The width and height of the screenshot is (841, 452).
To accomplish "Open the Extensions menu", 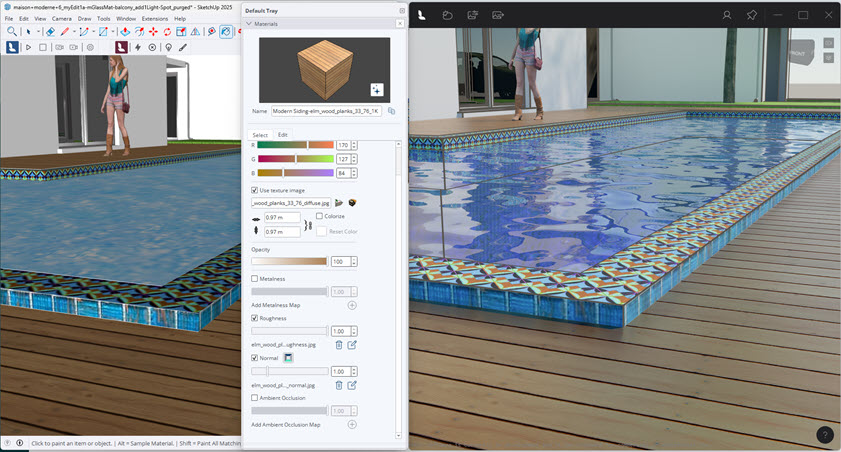I will pos(155,18).
